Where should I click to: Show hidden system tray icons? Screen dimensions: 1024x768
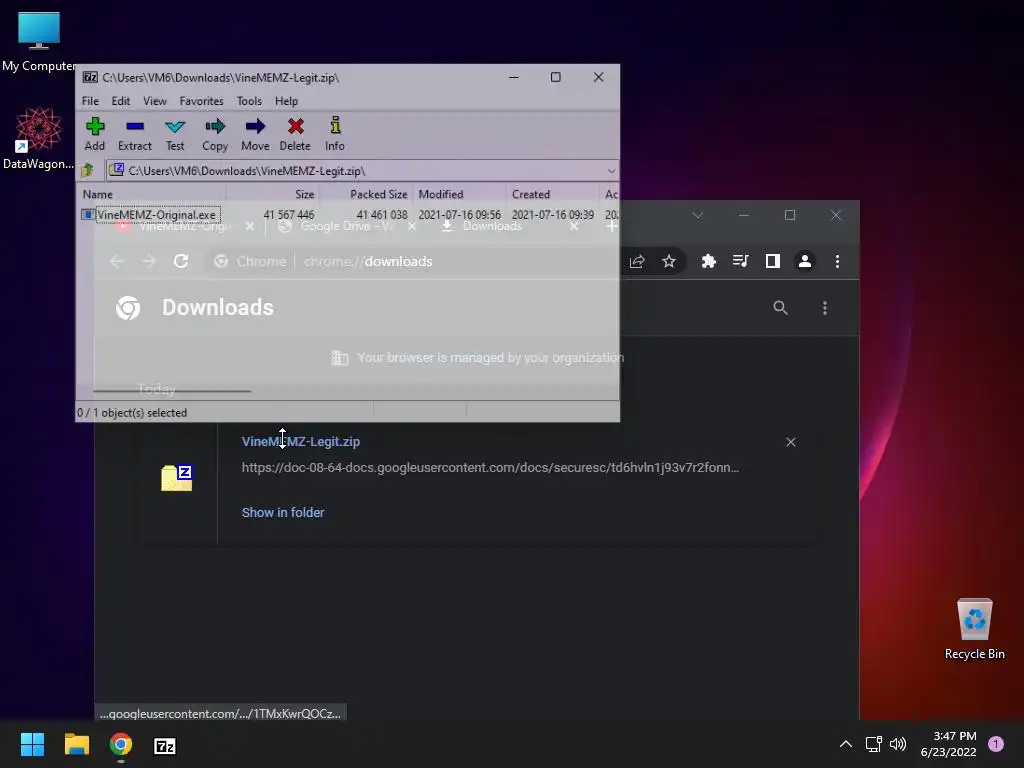pyautogui.click(x=846, y=744)
